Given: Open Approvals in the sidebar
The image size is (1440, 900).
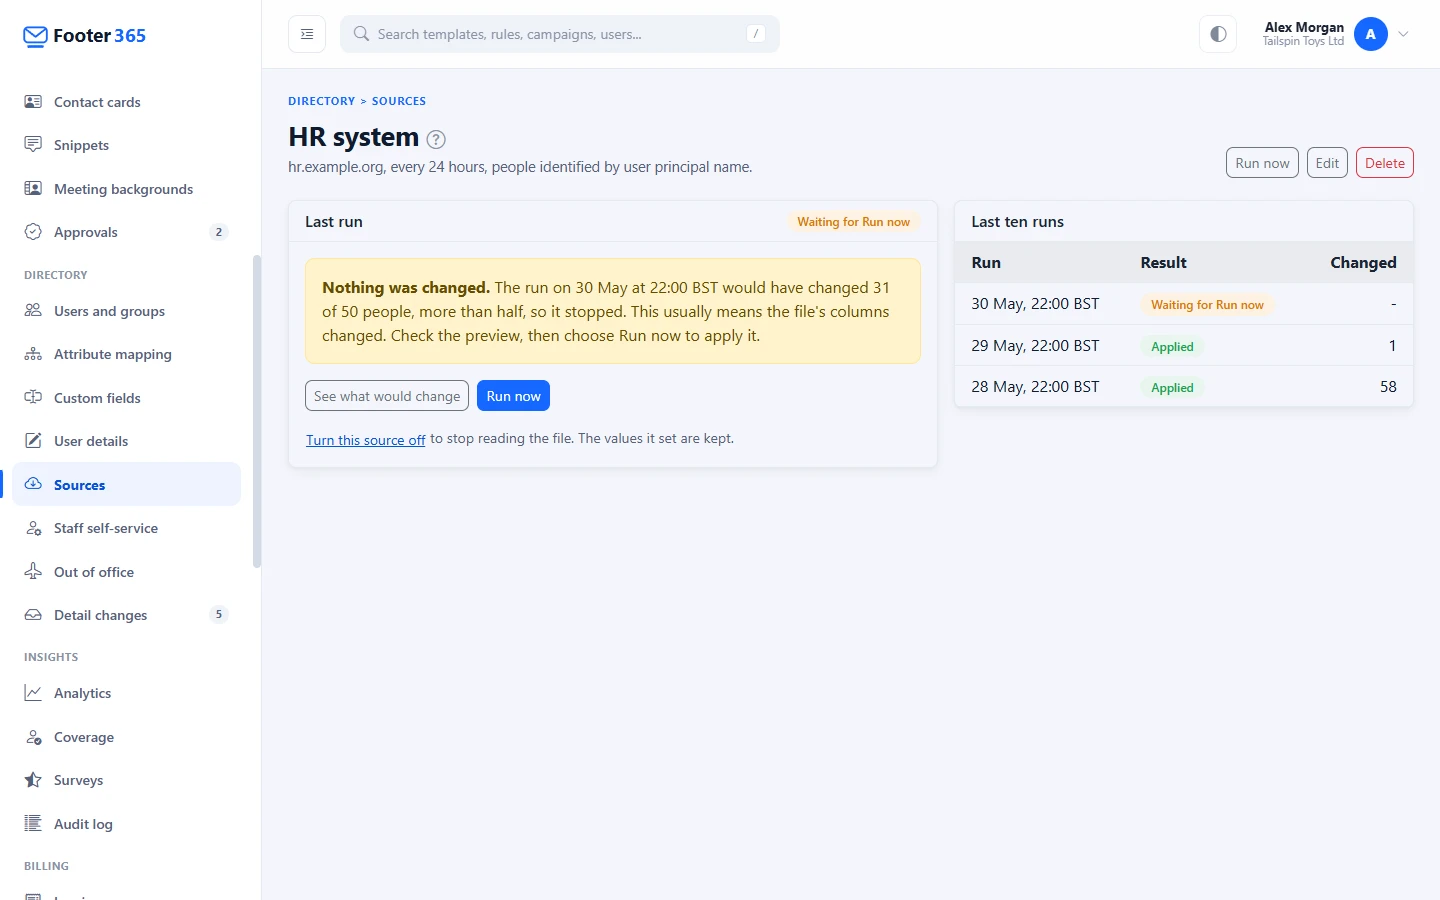Looking at the screenshot, I should pyautogui.click(x=126, y=232).
